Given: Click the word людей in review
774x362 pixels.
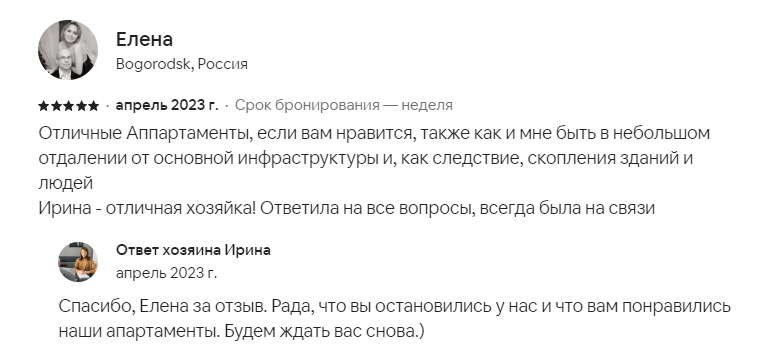Looking at the screenshot, I should click(66, 184).
